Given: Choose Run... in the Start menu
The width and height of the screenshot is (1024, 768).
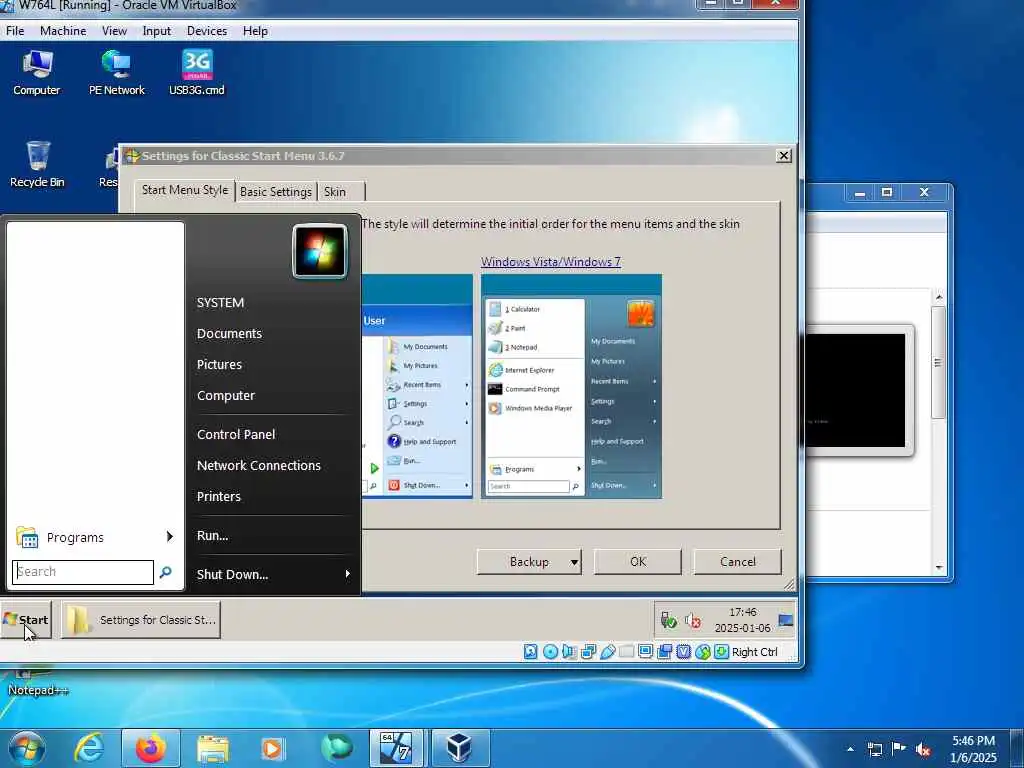Looking at the screenshot, I should pyautogui.click(x=212, y=536).
